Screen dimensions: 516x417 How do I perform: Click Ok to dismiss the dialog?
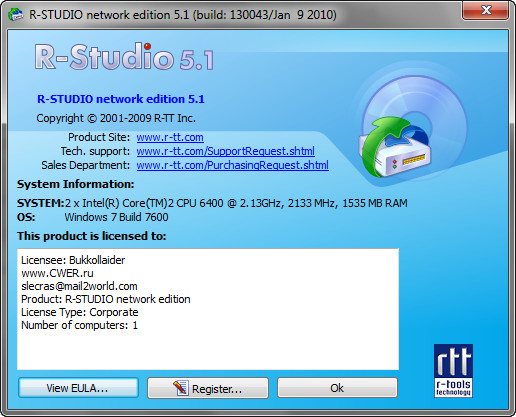click(x=337, y=388)
